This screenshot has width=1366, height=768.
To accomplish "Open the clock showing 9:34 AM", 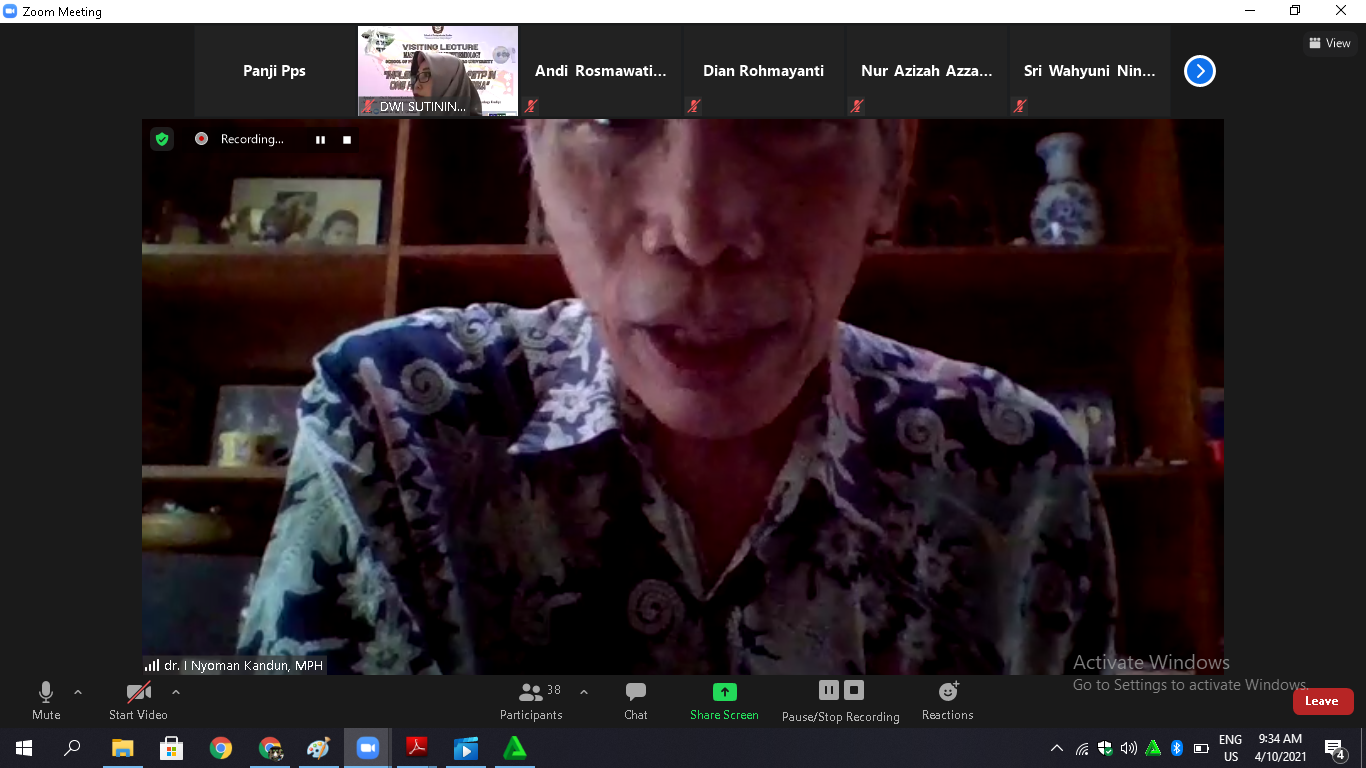I will [x=1281, y=748].
